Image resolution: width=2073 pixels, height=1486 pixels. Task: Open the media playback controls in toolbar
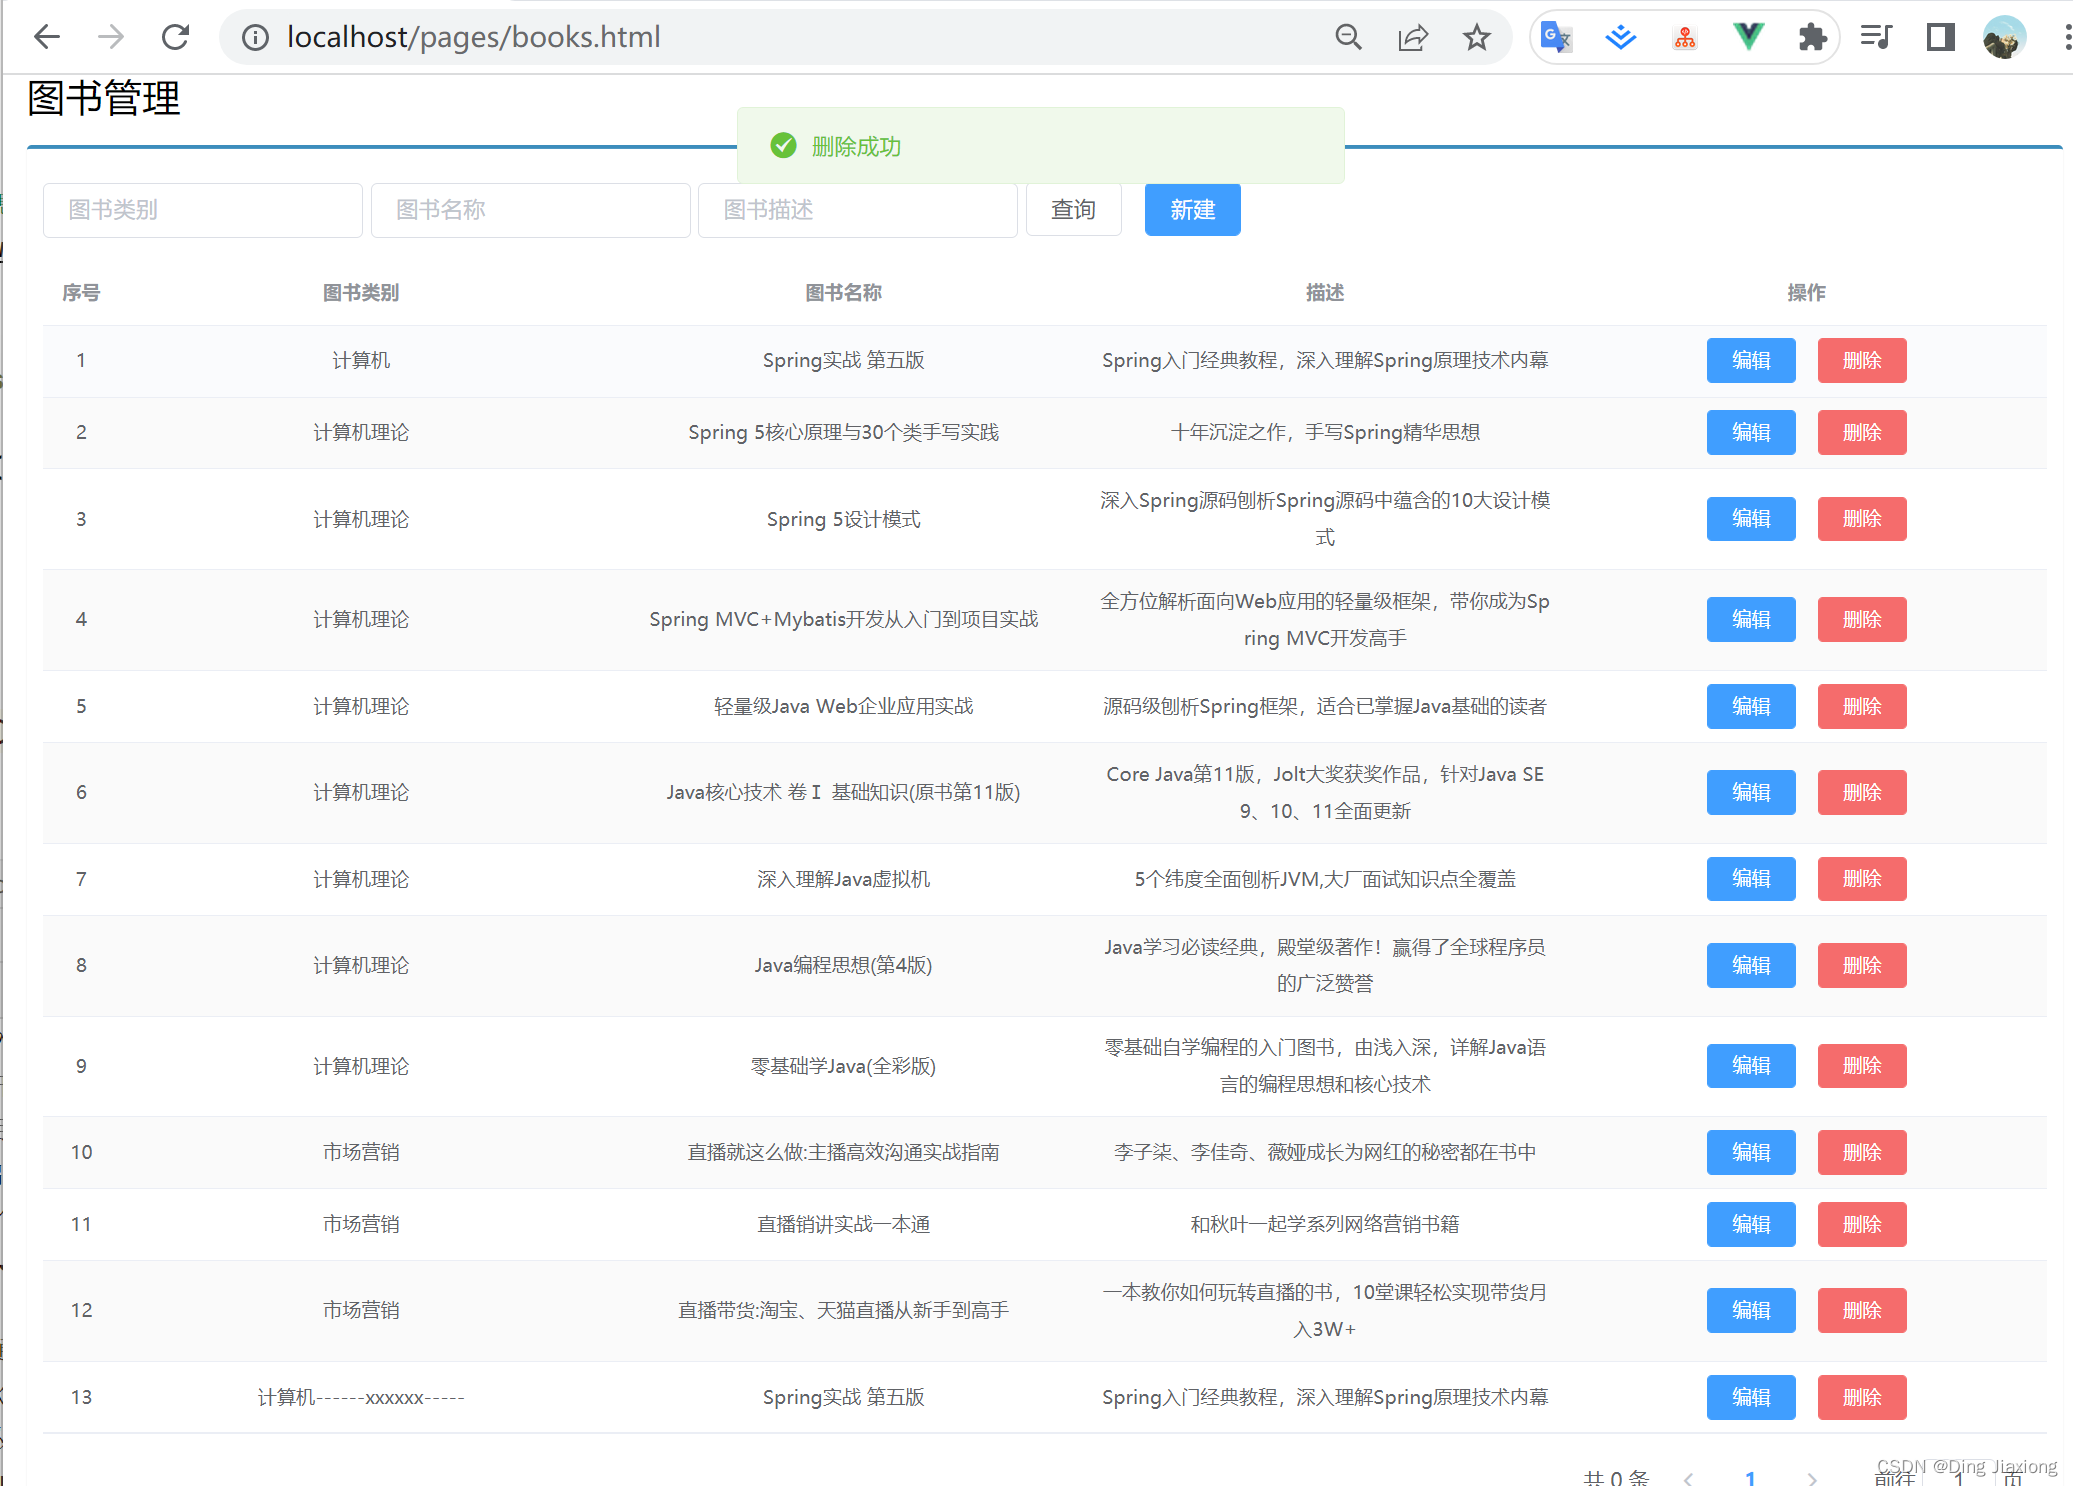(x=1876, y=37)
